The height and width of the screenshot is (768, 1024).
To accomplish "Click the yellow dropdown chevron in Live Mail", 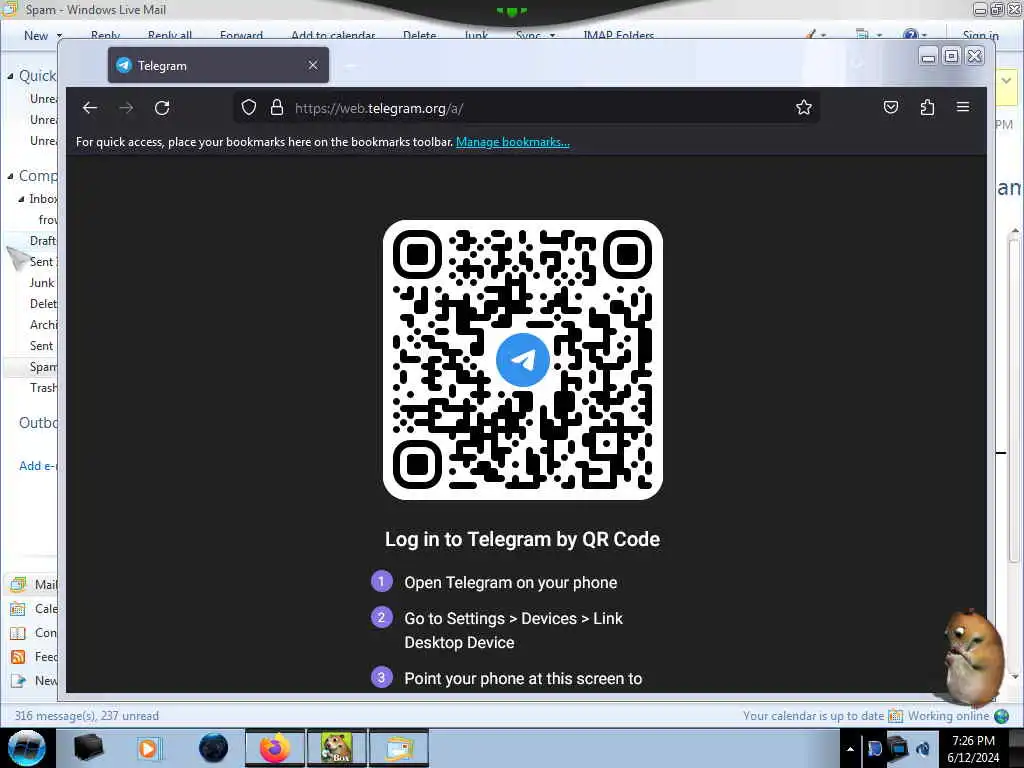I will click(1006, 81).
